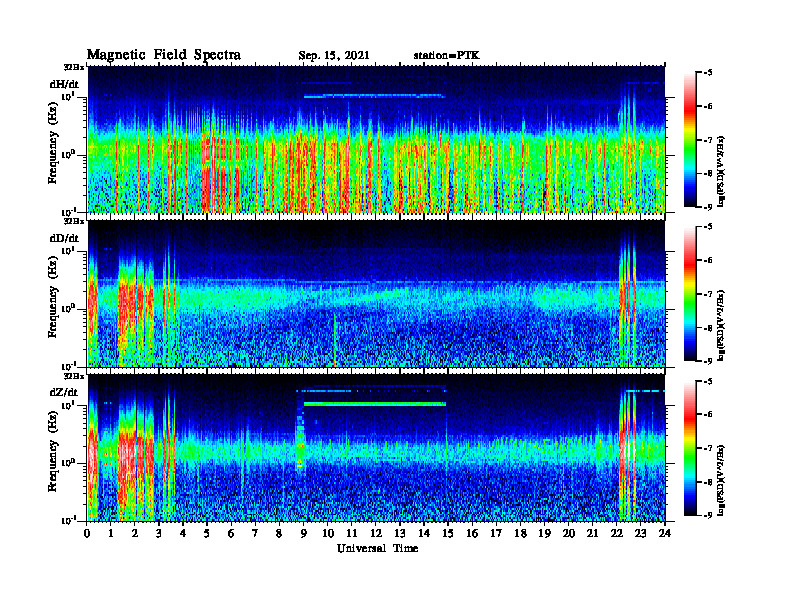
Task: Click hour tick label "3" on time axis
Action: click(159, 534)
